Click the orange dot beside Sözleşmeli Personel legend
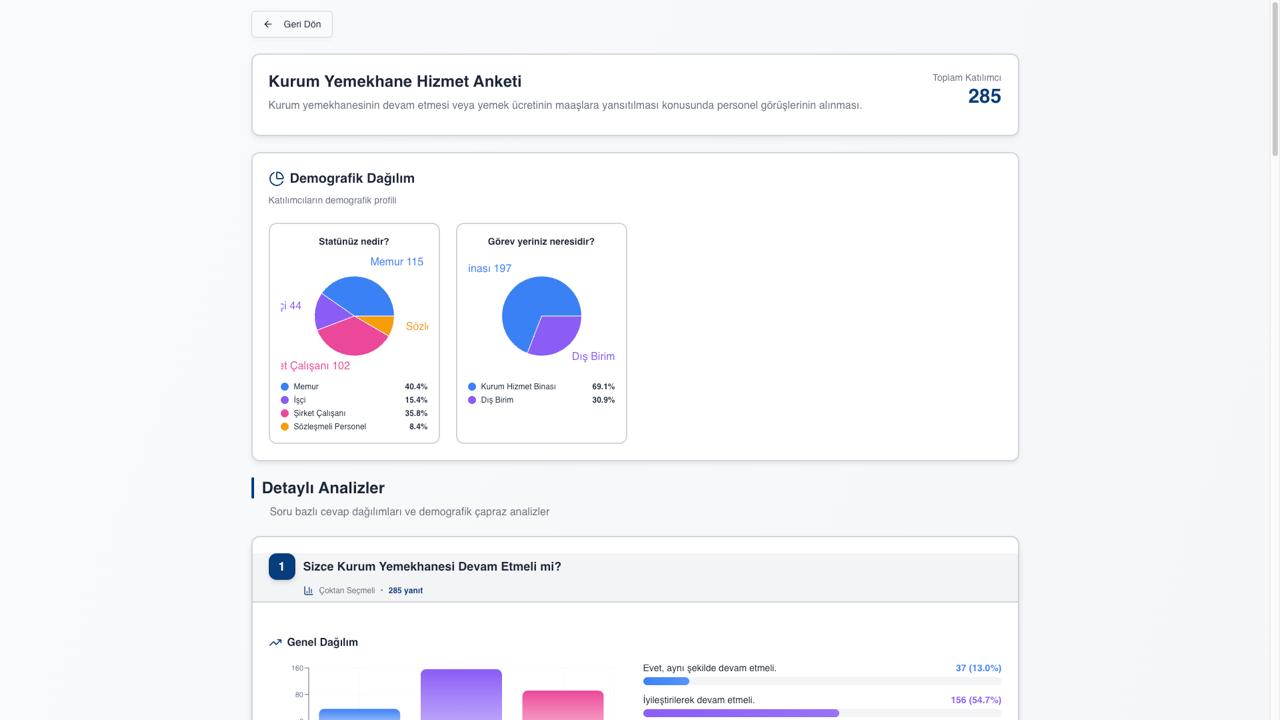The image size is (1280, 720). (x=285, y=427)
